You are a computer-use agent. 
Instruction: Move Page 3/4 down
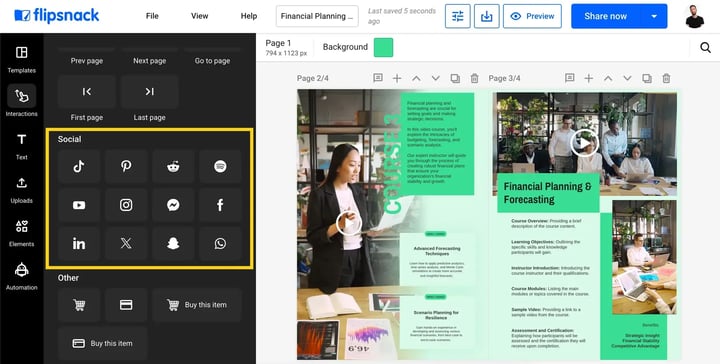point(627,78)
